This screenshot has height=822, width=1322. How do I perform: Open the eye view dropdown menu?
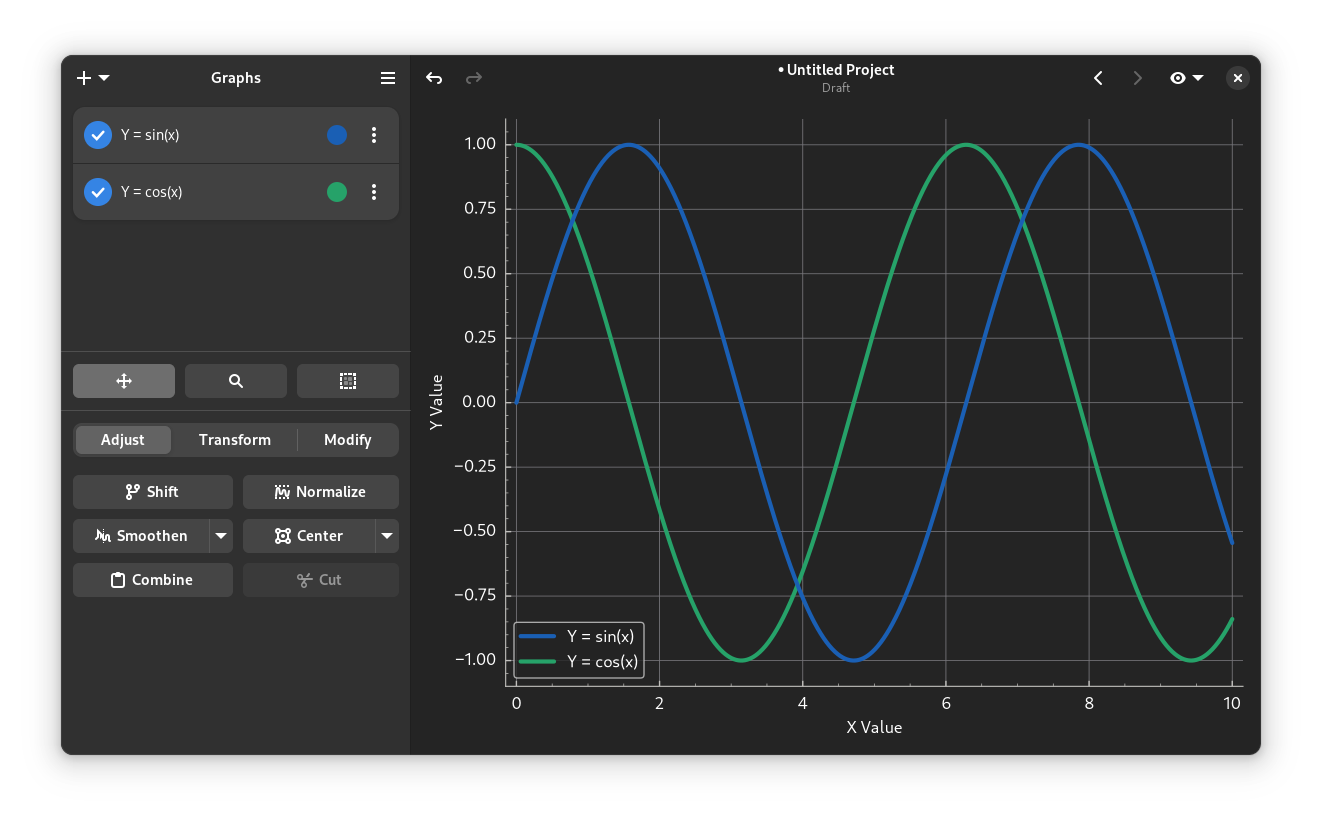coord(1186,78)
